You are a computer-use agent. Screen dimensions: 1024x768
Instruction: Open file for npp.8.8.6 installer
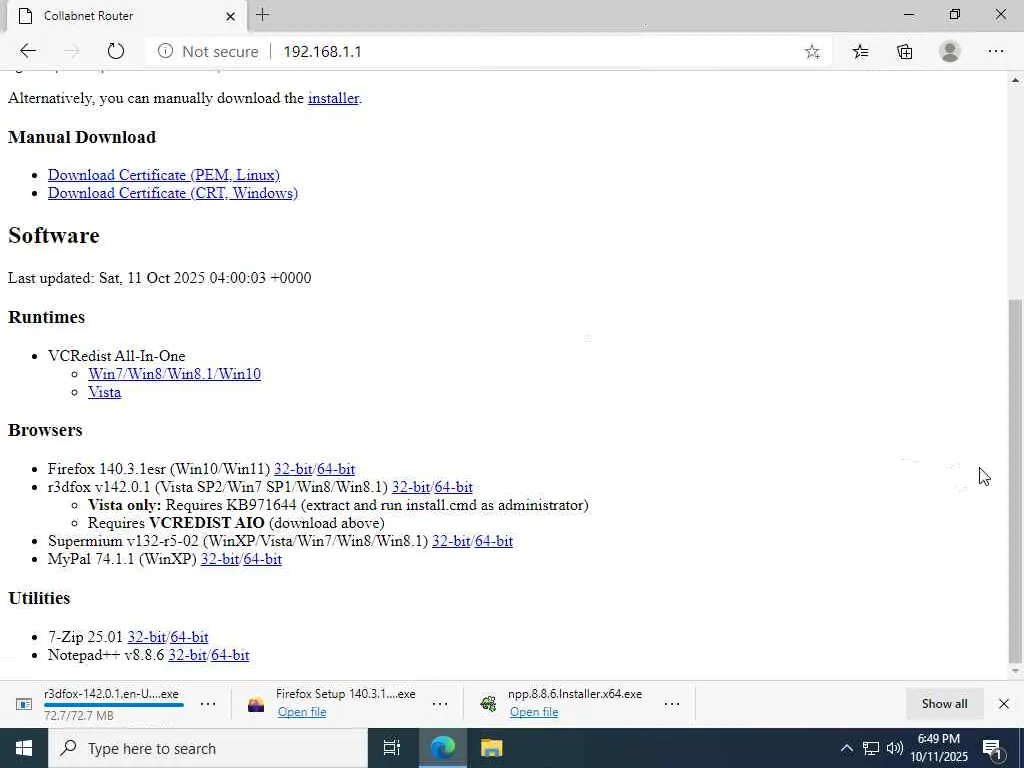(x=534, y=712)
